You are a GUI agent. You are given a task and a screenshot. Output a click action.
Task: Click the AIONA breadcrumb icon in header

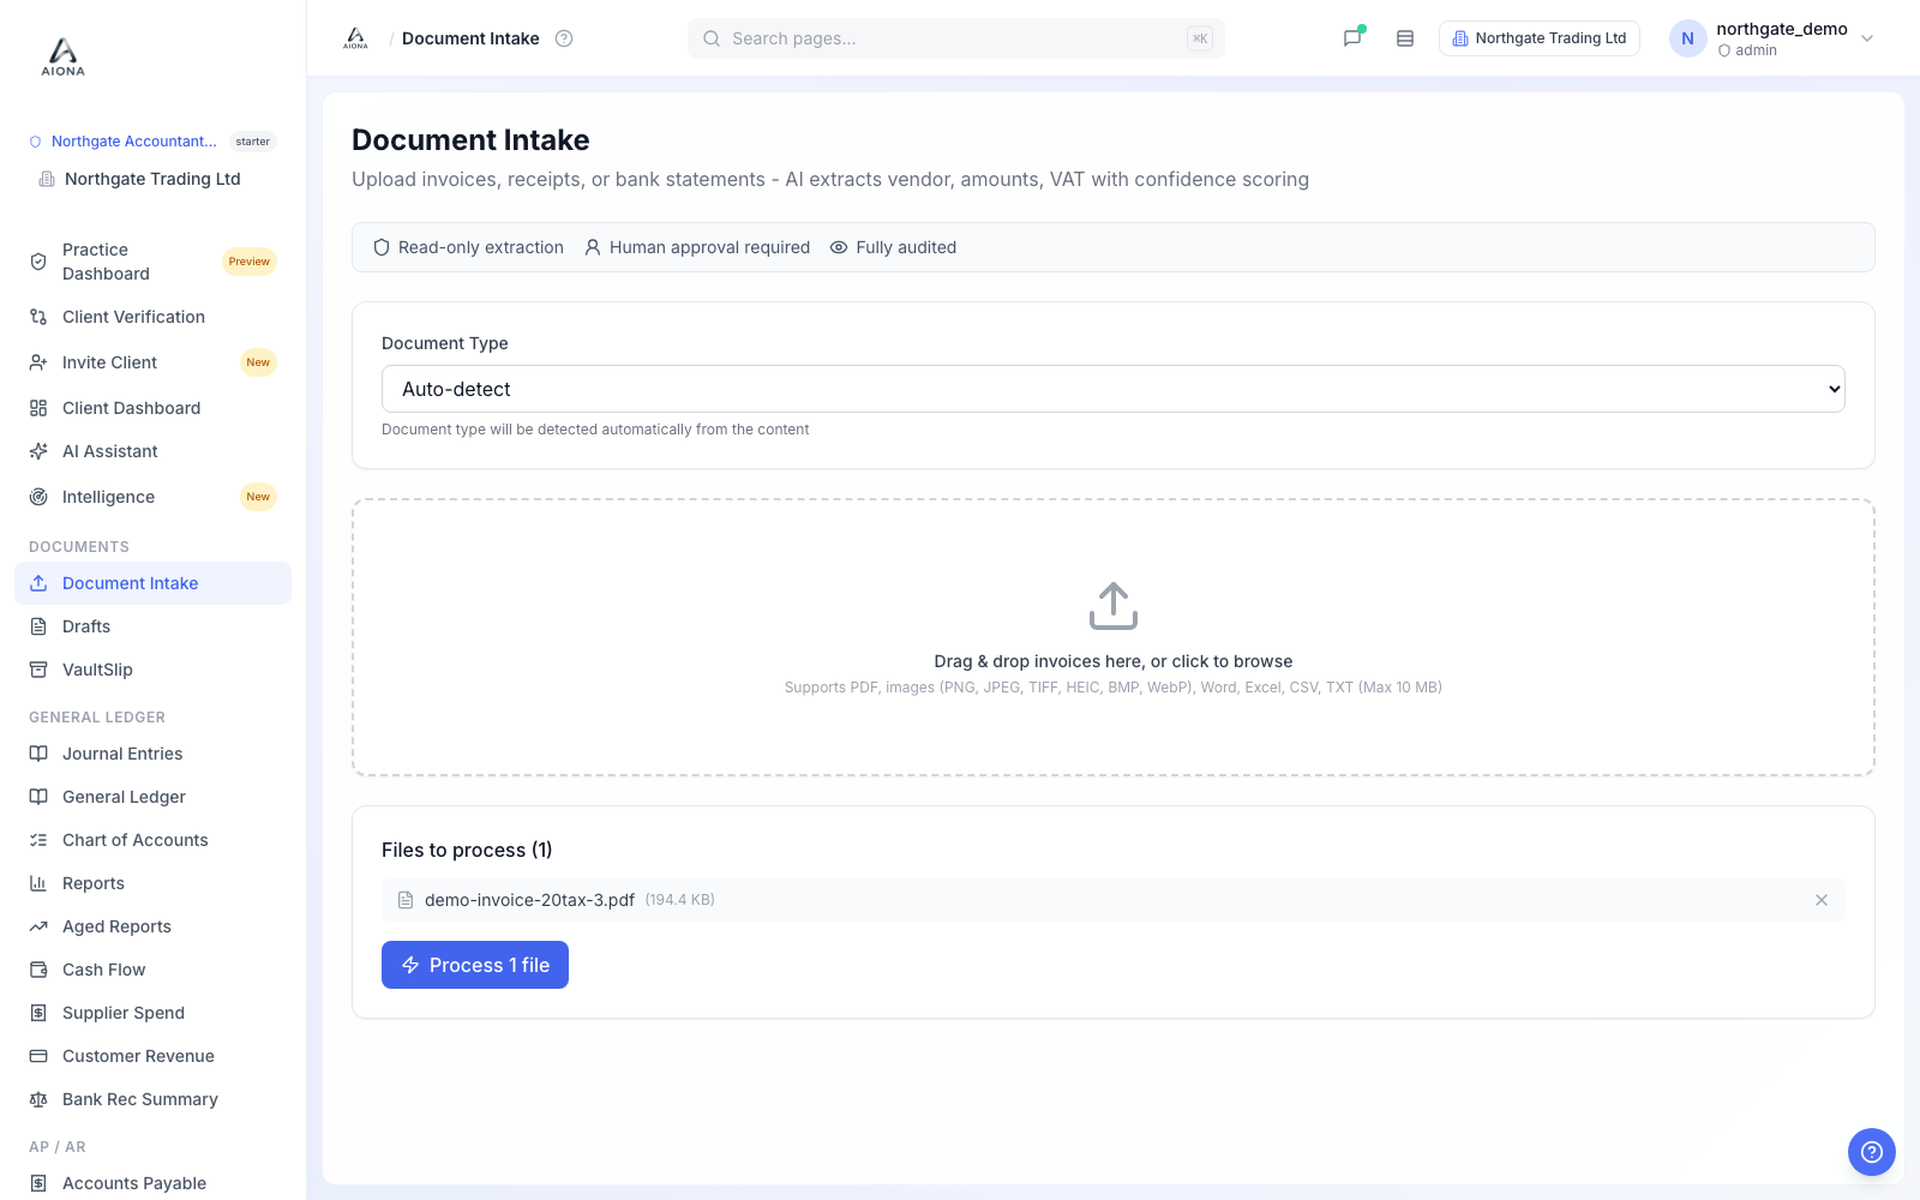(x=356, y=38)
